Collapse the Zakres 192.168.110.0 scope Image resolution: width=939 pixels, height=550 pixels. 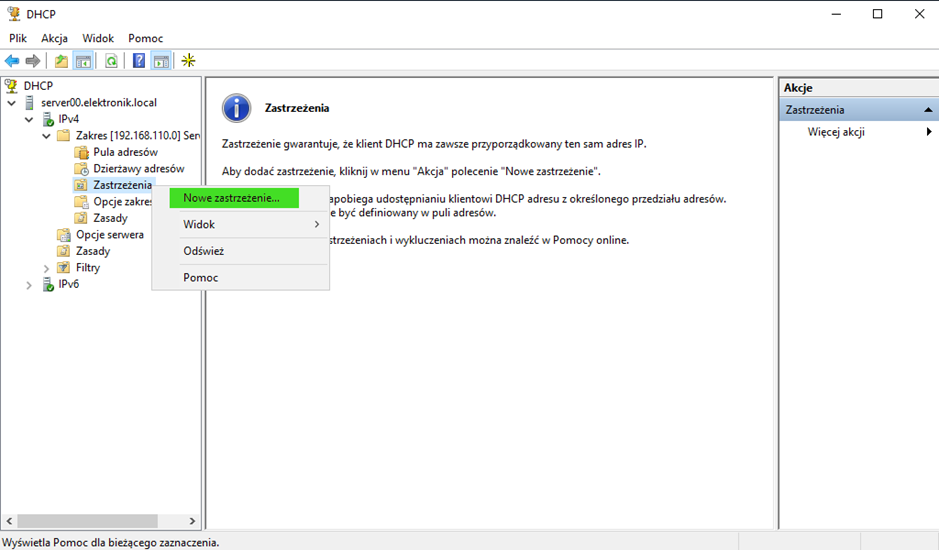click(46, 136)
